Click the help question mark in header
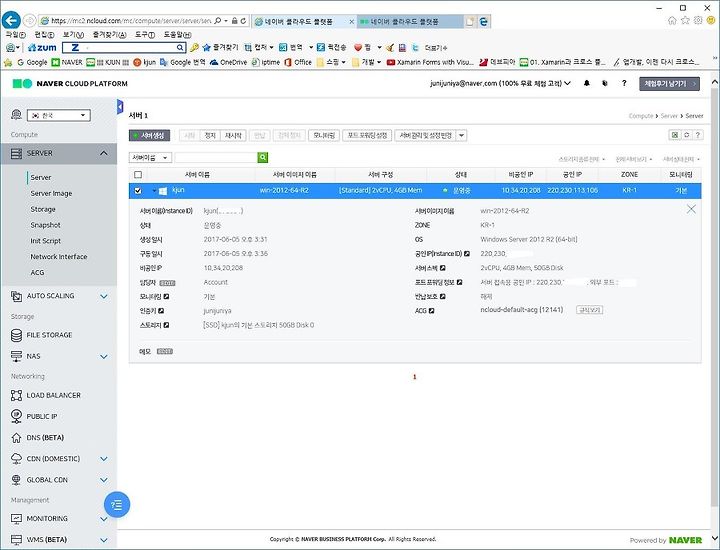 (x=624, y=83)
